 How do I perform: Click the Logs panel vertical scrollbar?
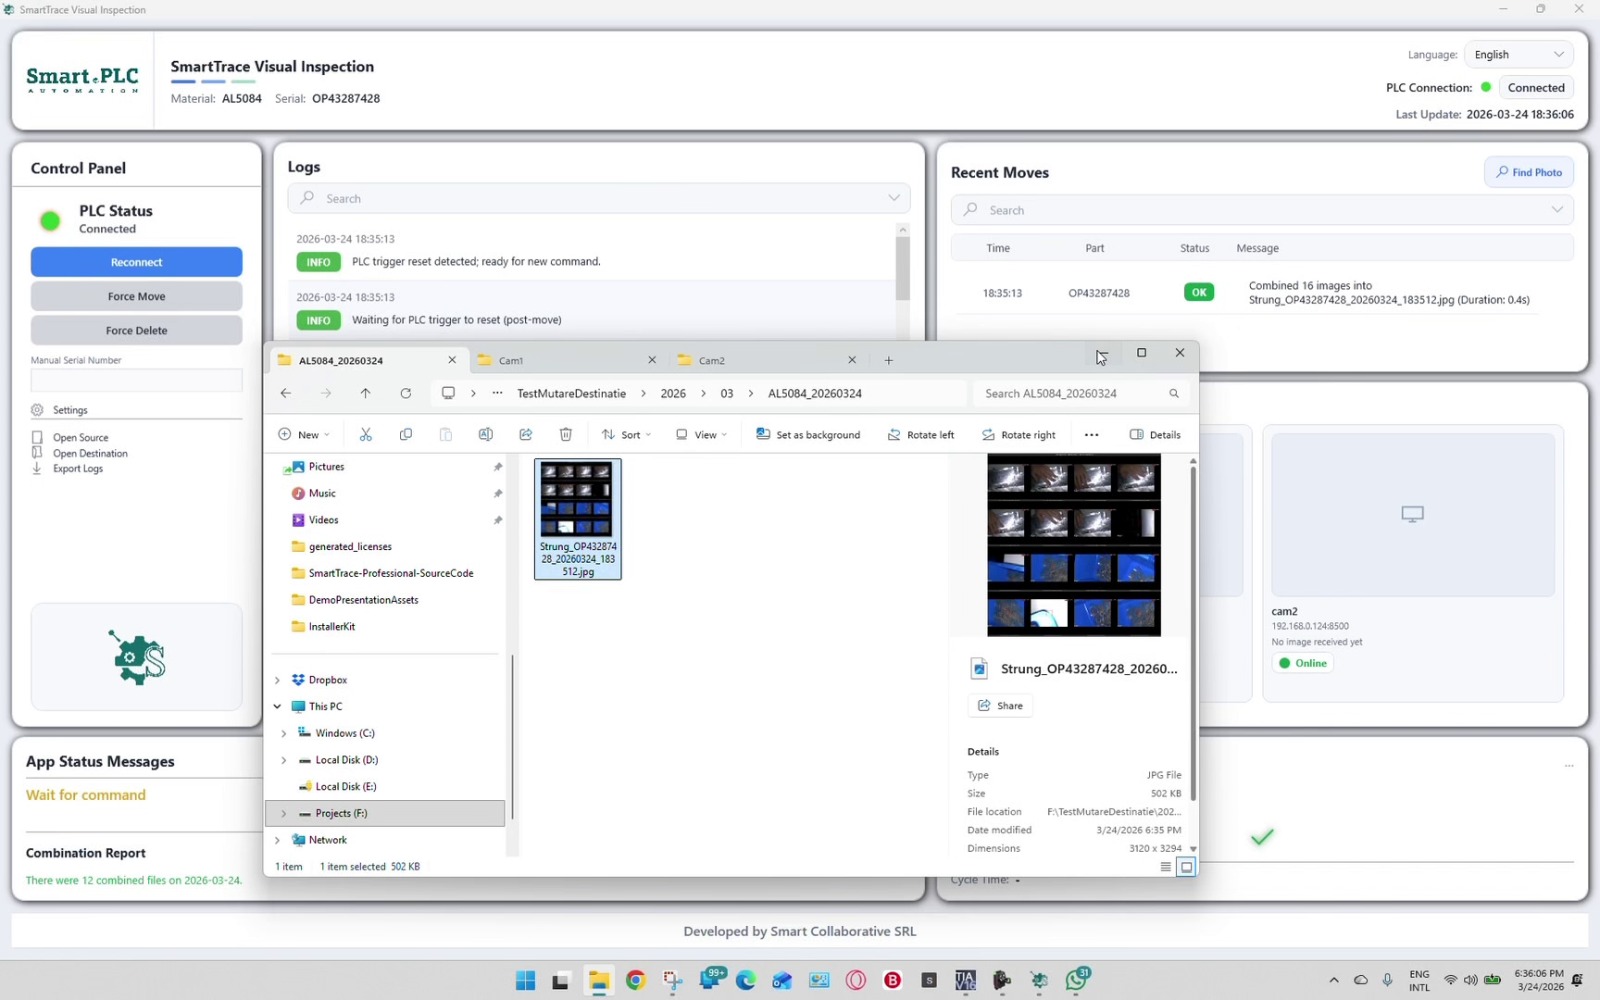(x=902, y=267)
